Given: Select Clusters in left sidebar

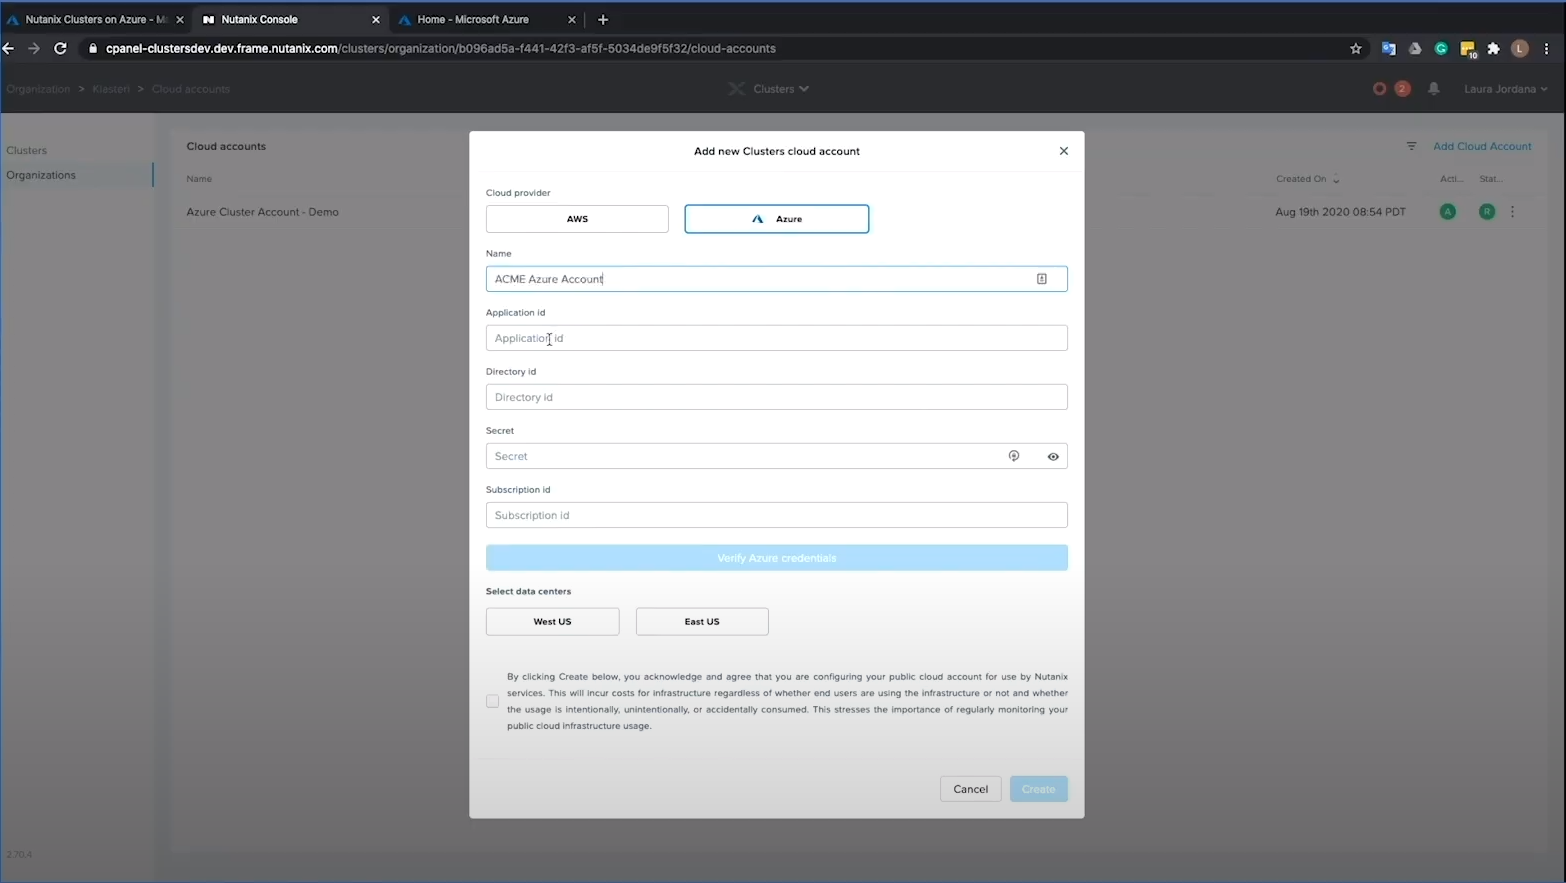Looking at the screenshot, I should 27,150.
